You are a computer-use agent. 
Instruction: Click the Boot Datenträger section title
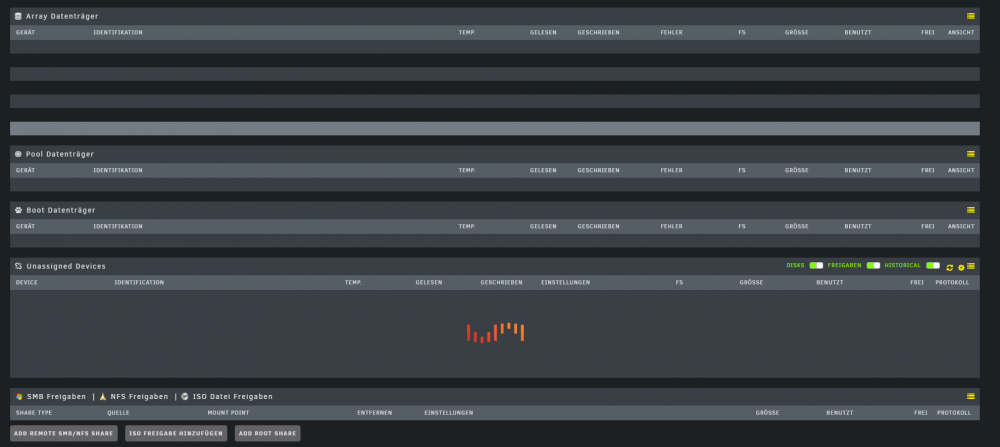point(61,210)
